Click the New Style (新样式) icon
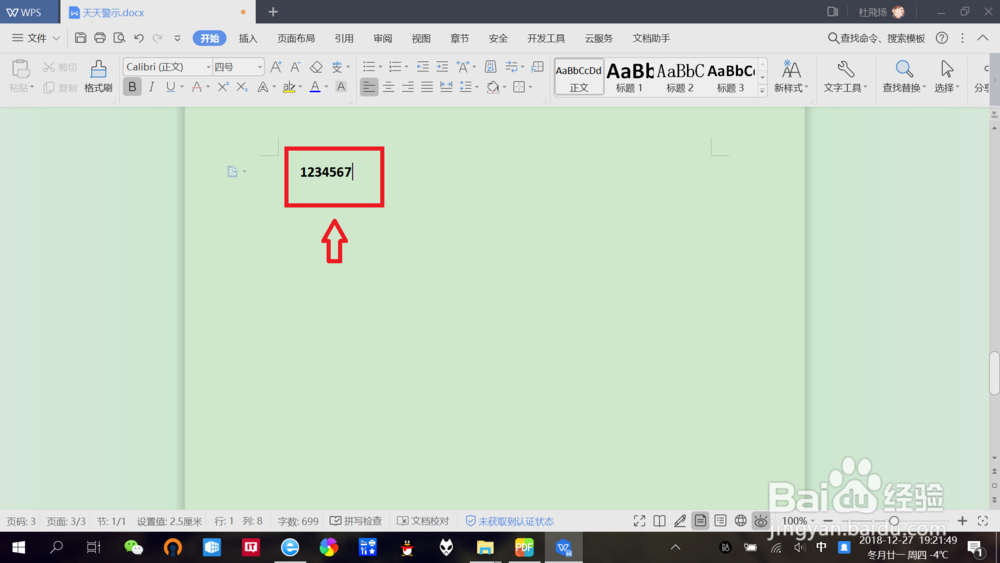The height and width of the screenshot is (563, 1000). pos(791,77)
